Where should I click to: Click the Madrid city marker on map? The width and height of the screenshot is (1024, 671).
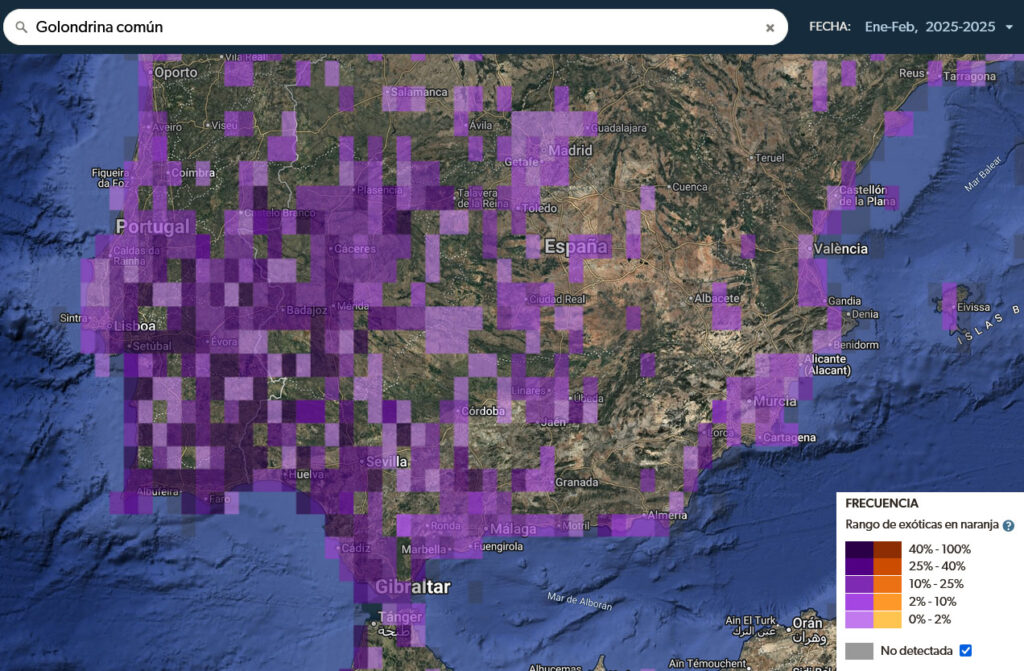click(544, 152)
